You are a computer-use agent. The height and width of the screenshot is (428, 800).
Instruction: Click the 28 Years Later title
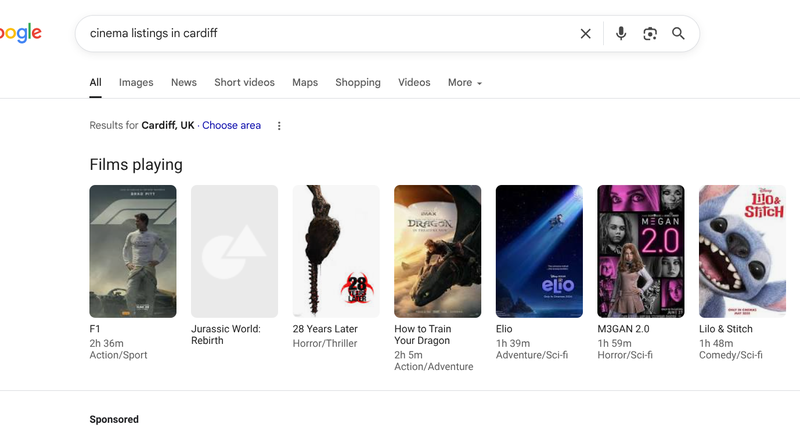coord(325,329)
